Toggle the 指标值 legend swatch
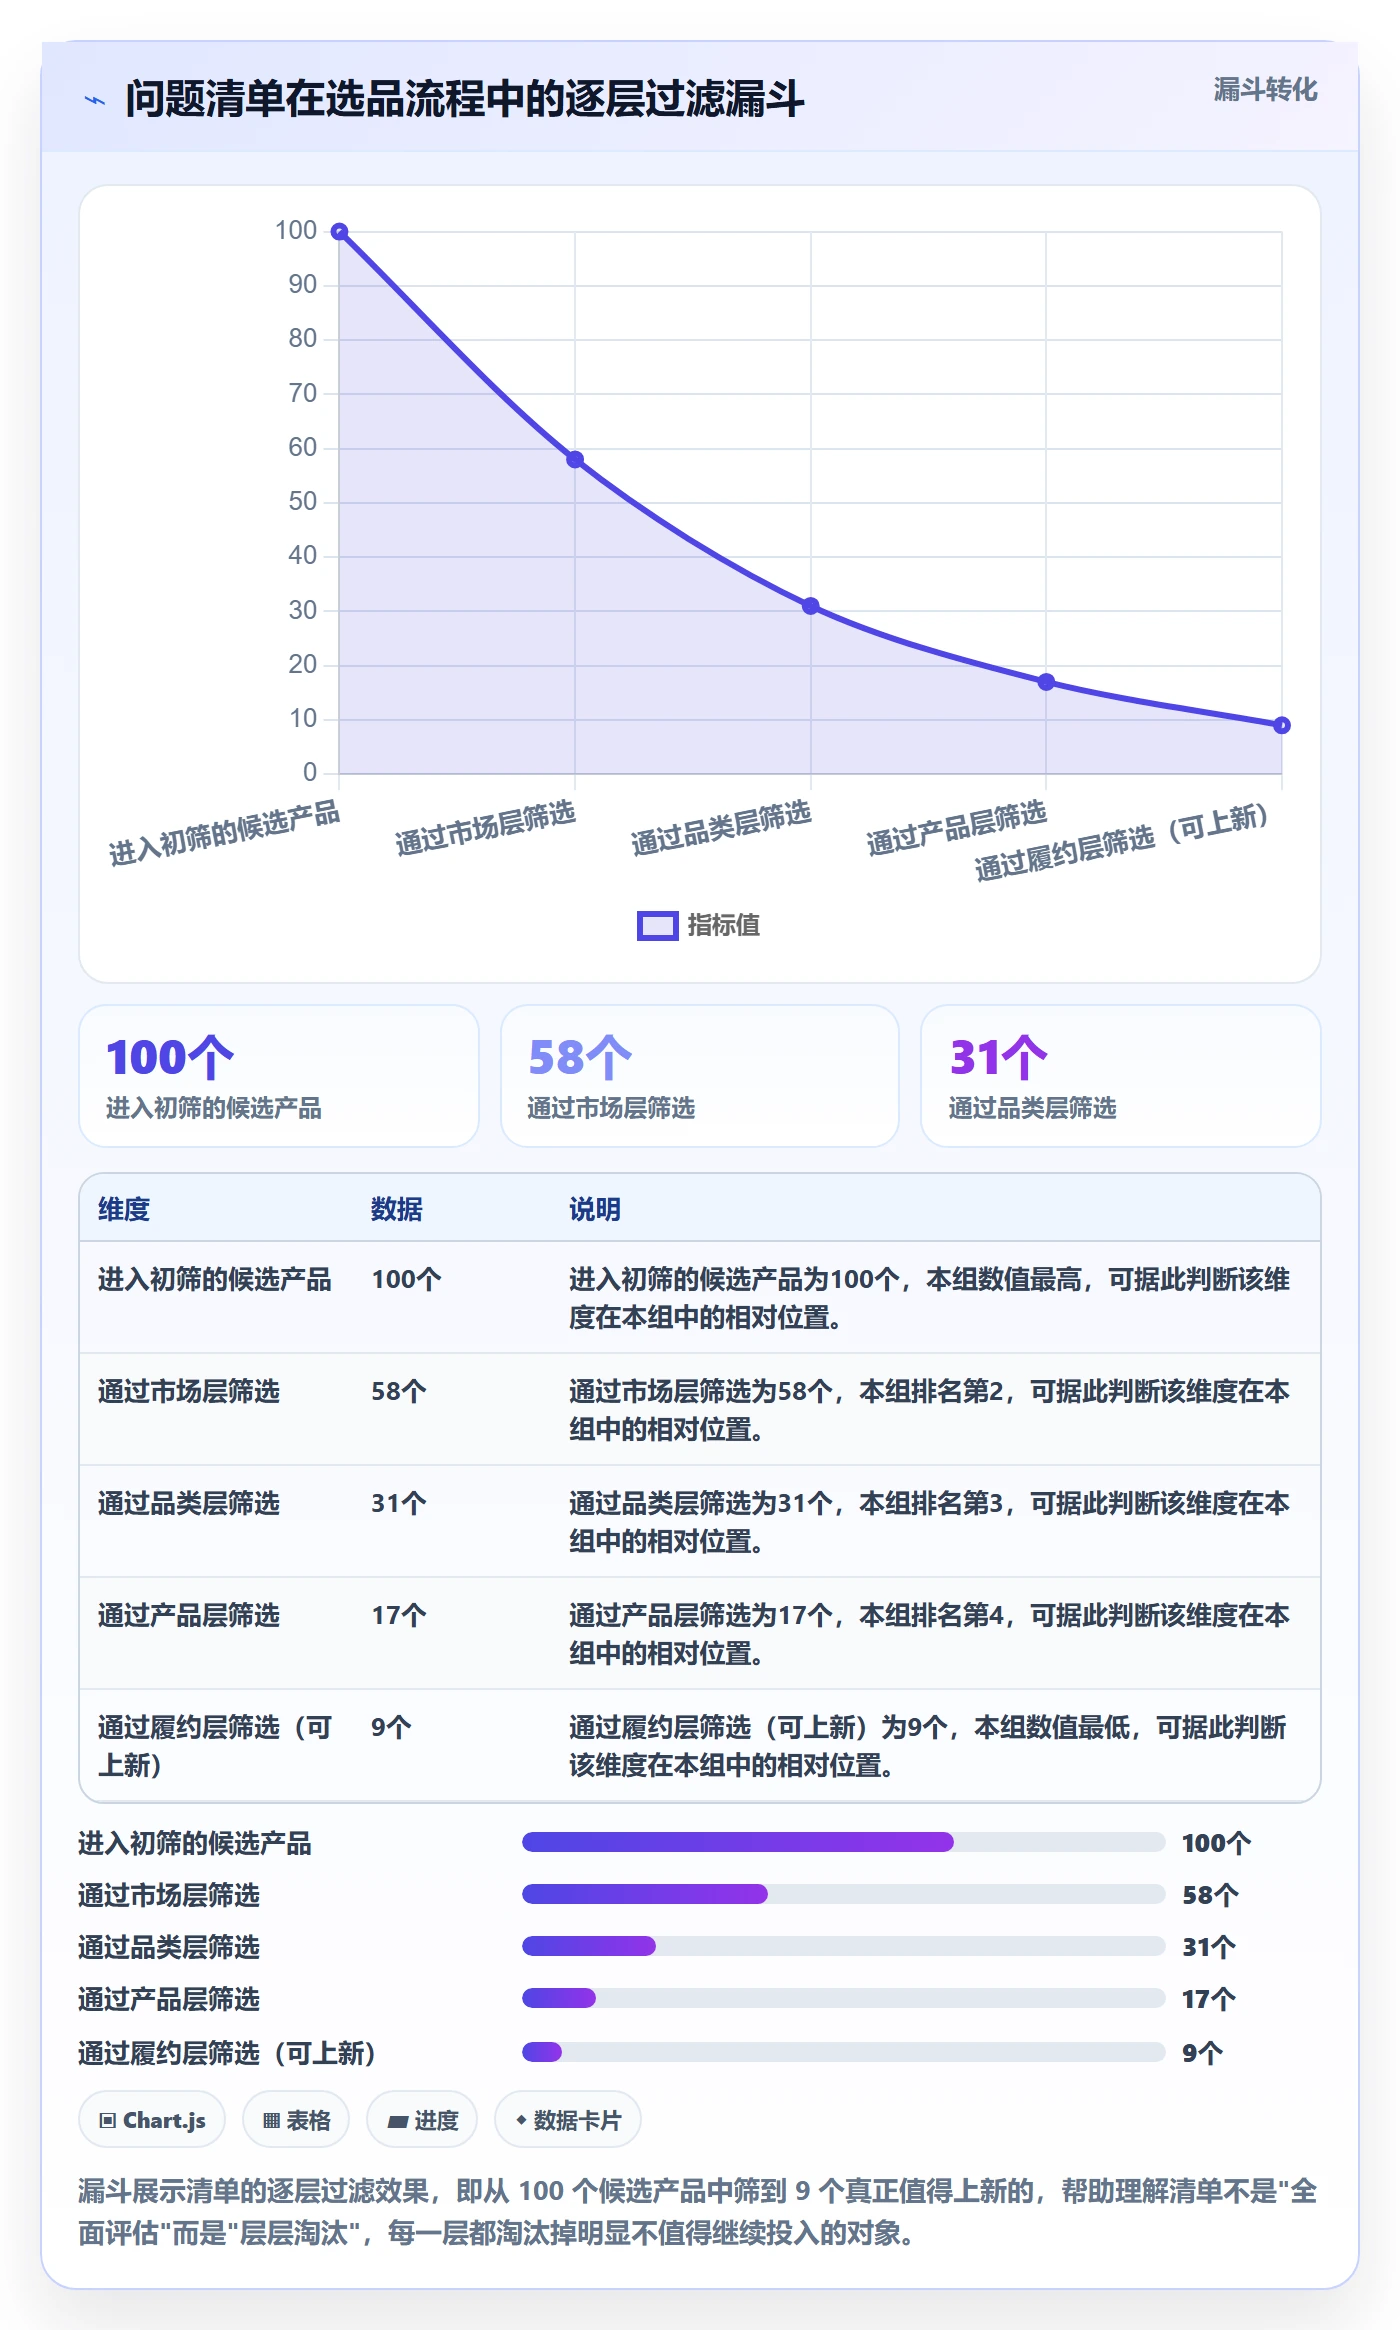Viewport: 1400px width, 2330px height. pyautogui.click(x=657, y=926)
